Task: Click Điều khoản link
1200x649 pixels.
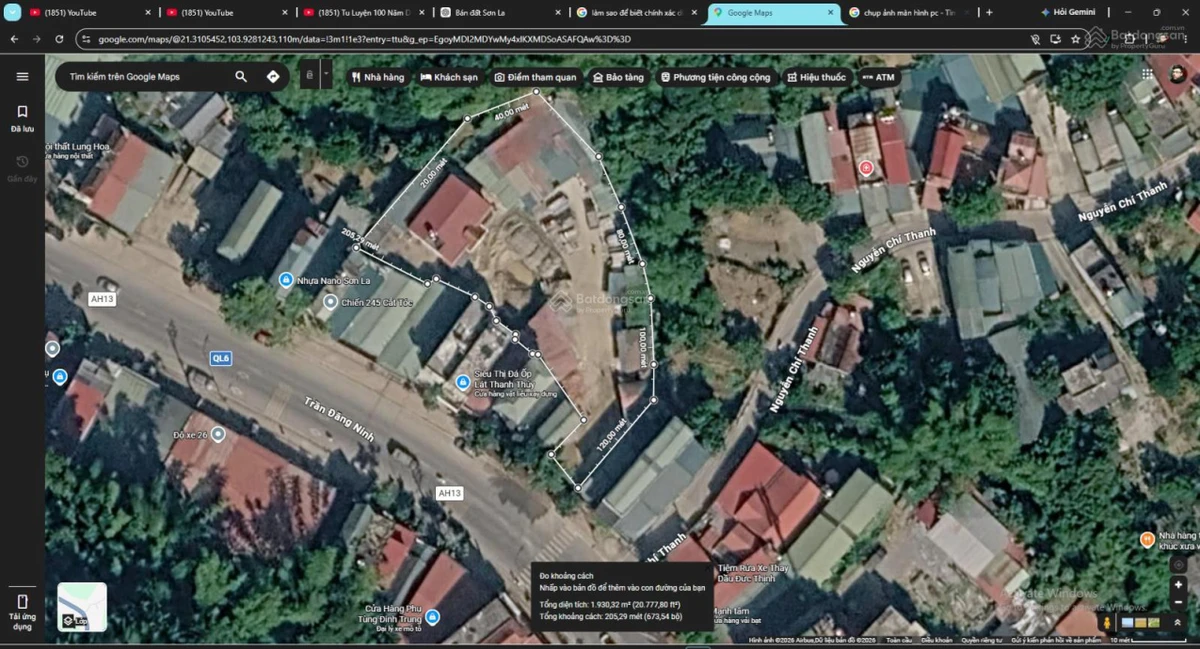Action: tap(936, 640)
